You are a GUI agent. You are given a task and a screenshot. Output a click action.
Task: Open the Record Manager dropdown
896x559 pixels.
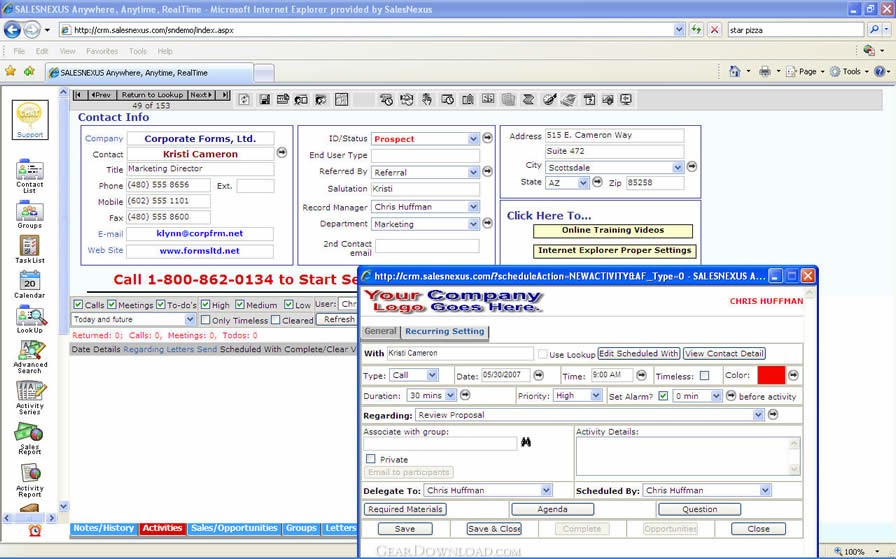coord(473,207)
